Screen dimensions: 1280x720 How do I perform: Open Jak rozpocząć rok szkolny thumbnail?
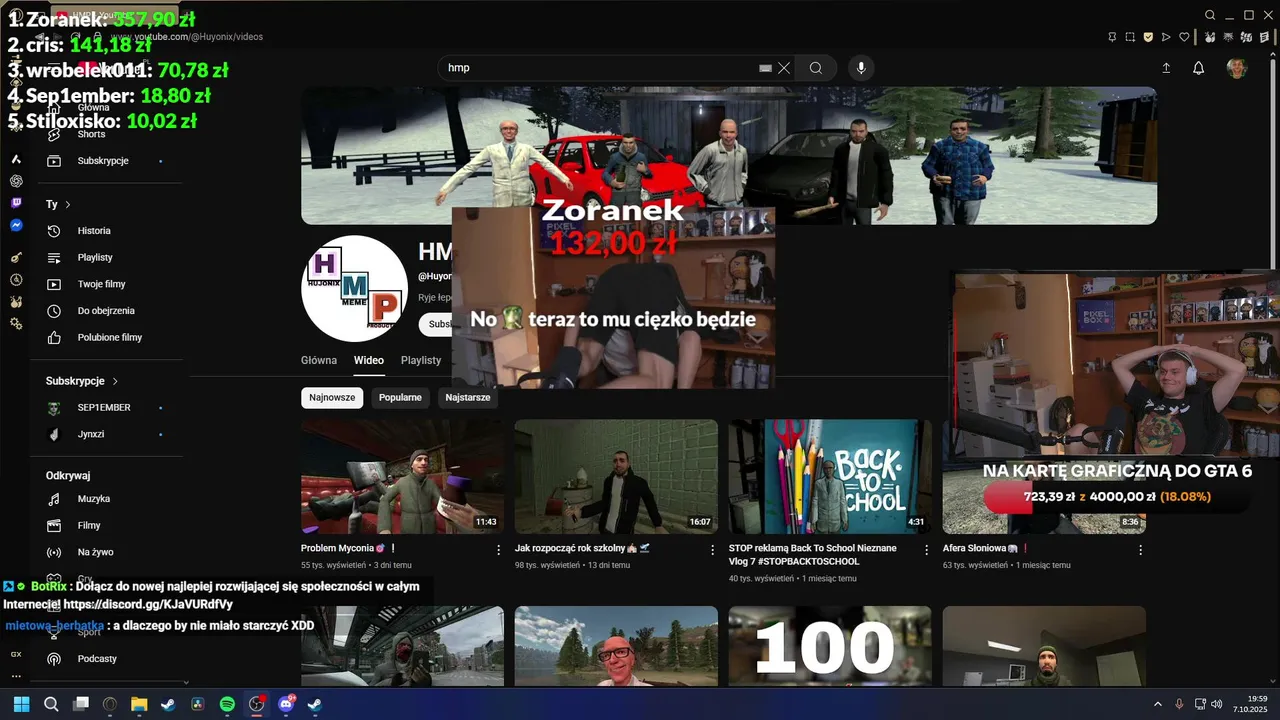click(616, 476)
